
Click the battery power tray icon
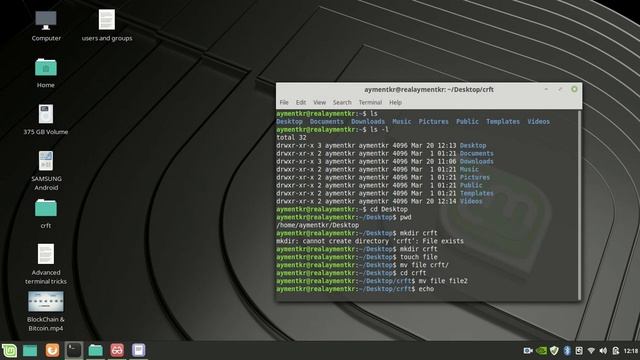pos(616,351)
